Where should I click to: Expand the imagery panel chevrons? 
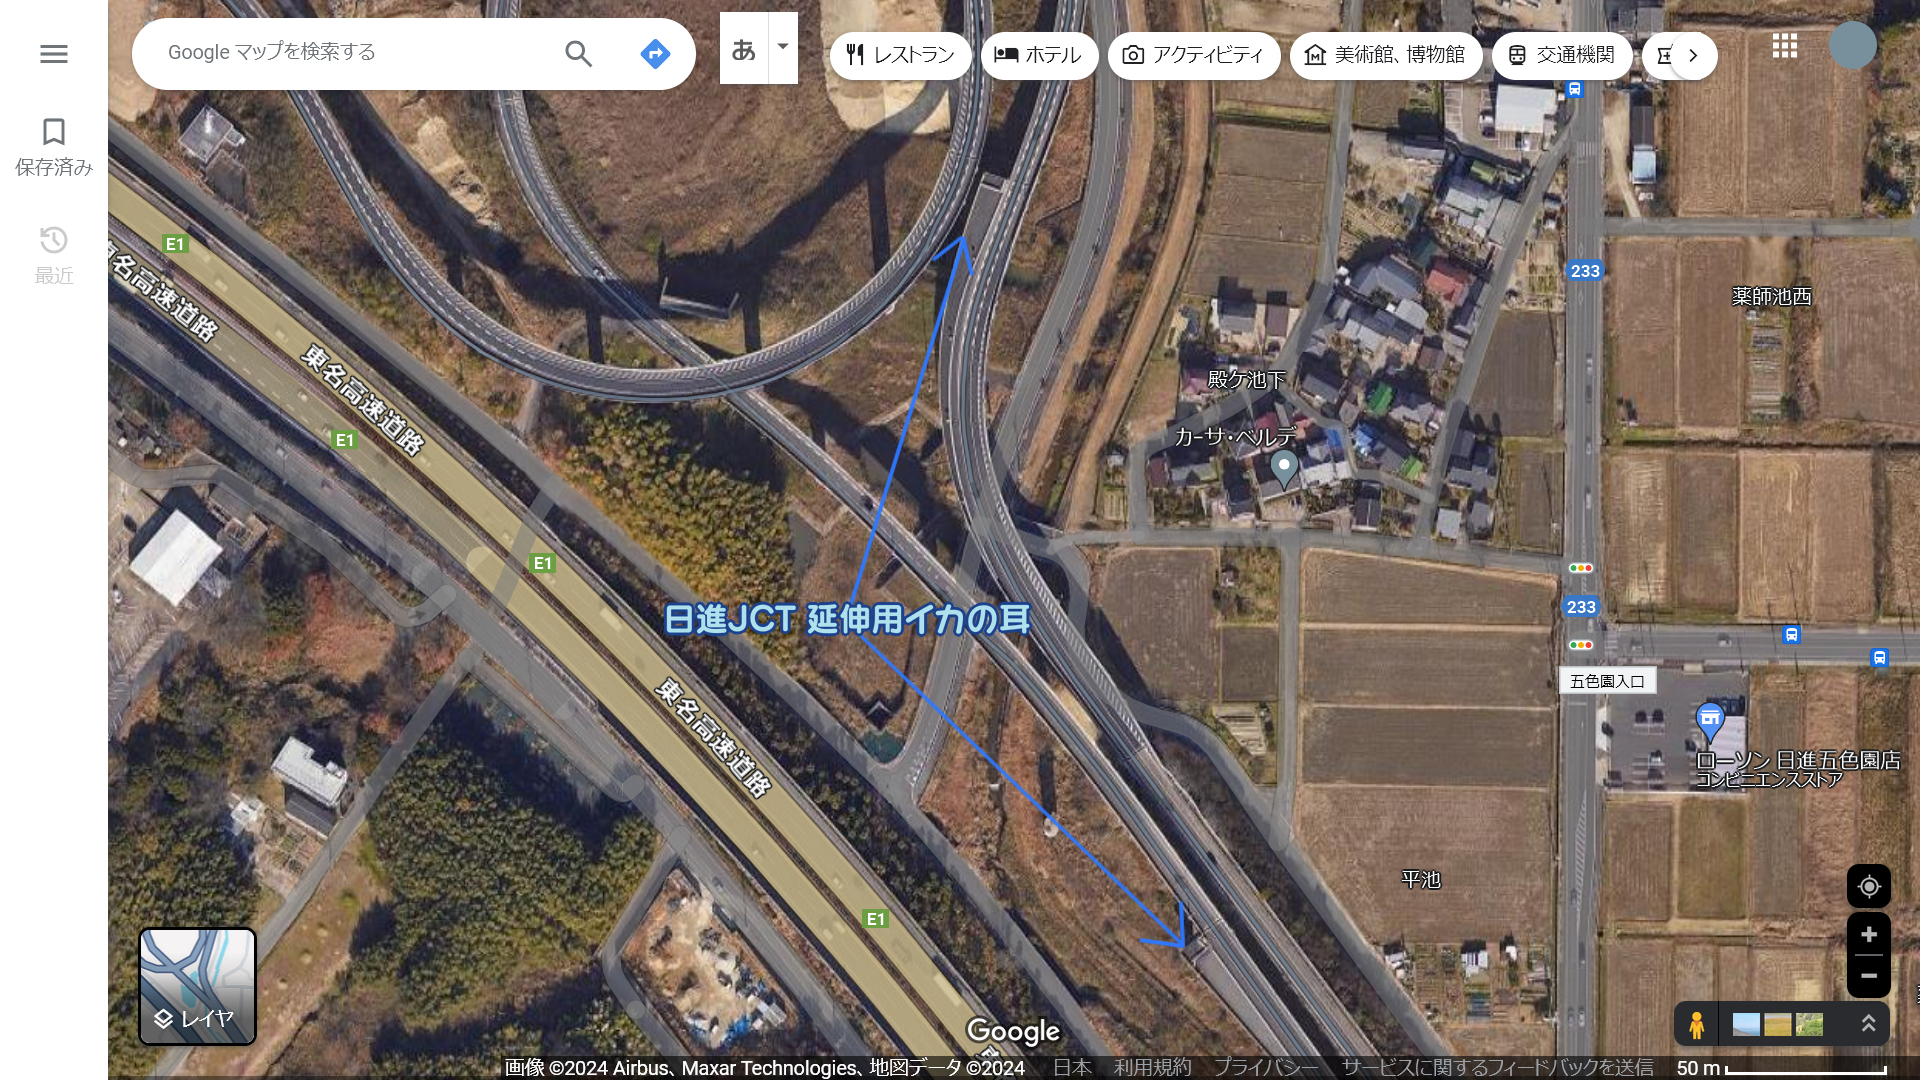tap(1867, 1024)
